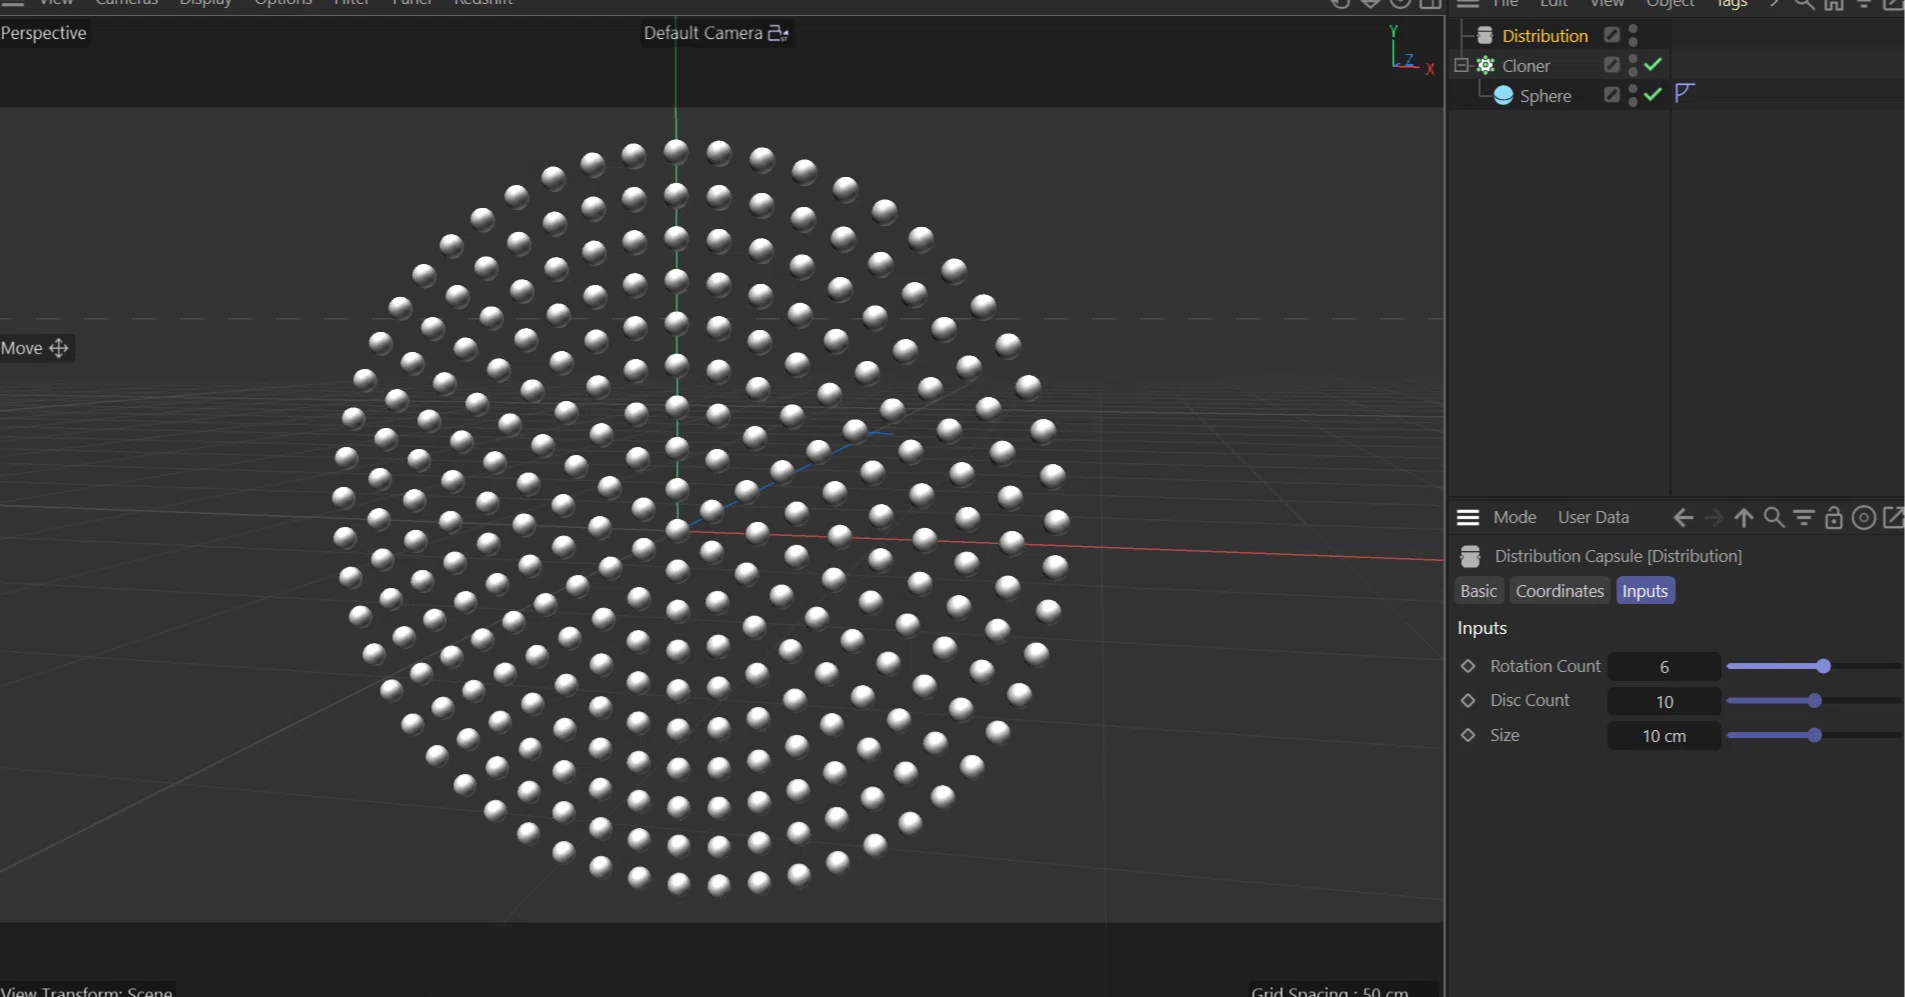1905x997 pixels.
Task: Click the Sphere layer square icon
Action: pyautogui.click(x=1611, y=95)
